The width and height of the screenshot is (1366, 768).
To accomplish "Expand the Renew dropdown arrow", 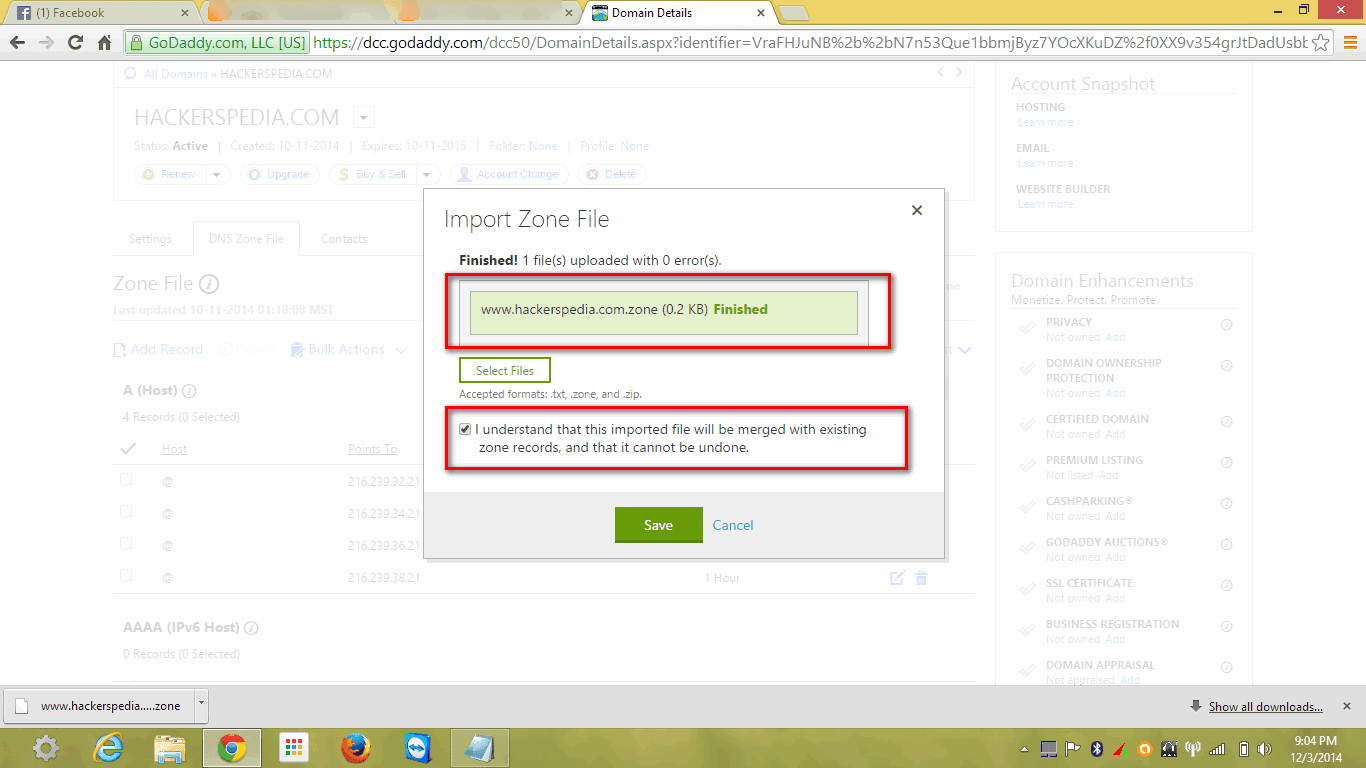I will [x=217, y=174].
